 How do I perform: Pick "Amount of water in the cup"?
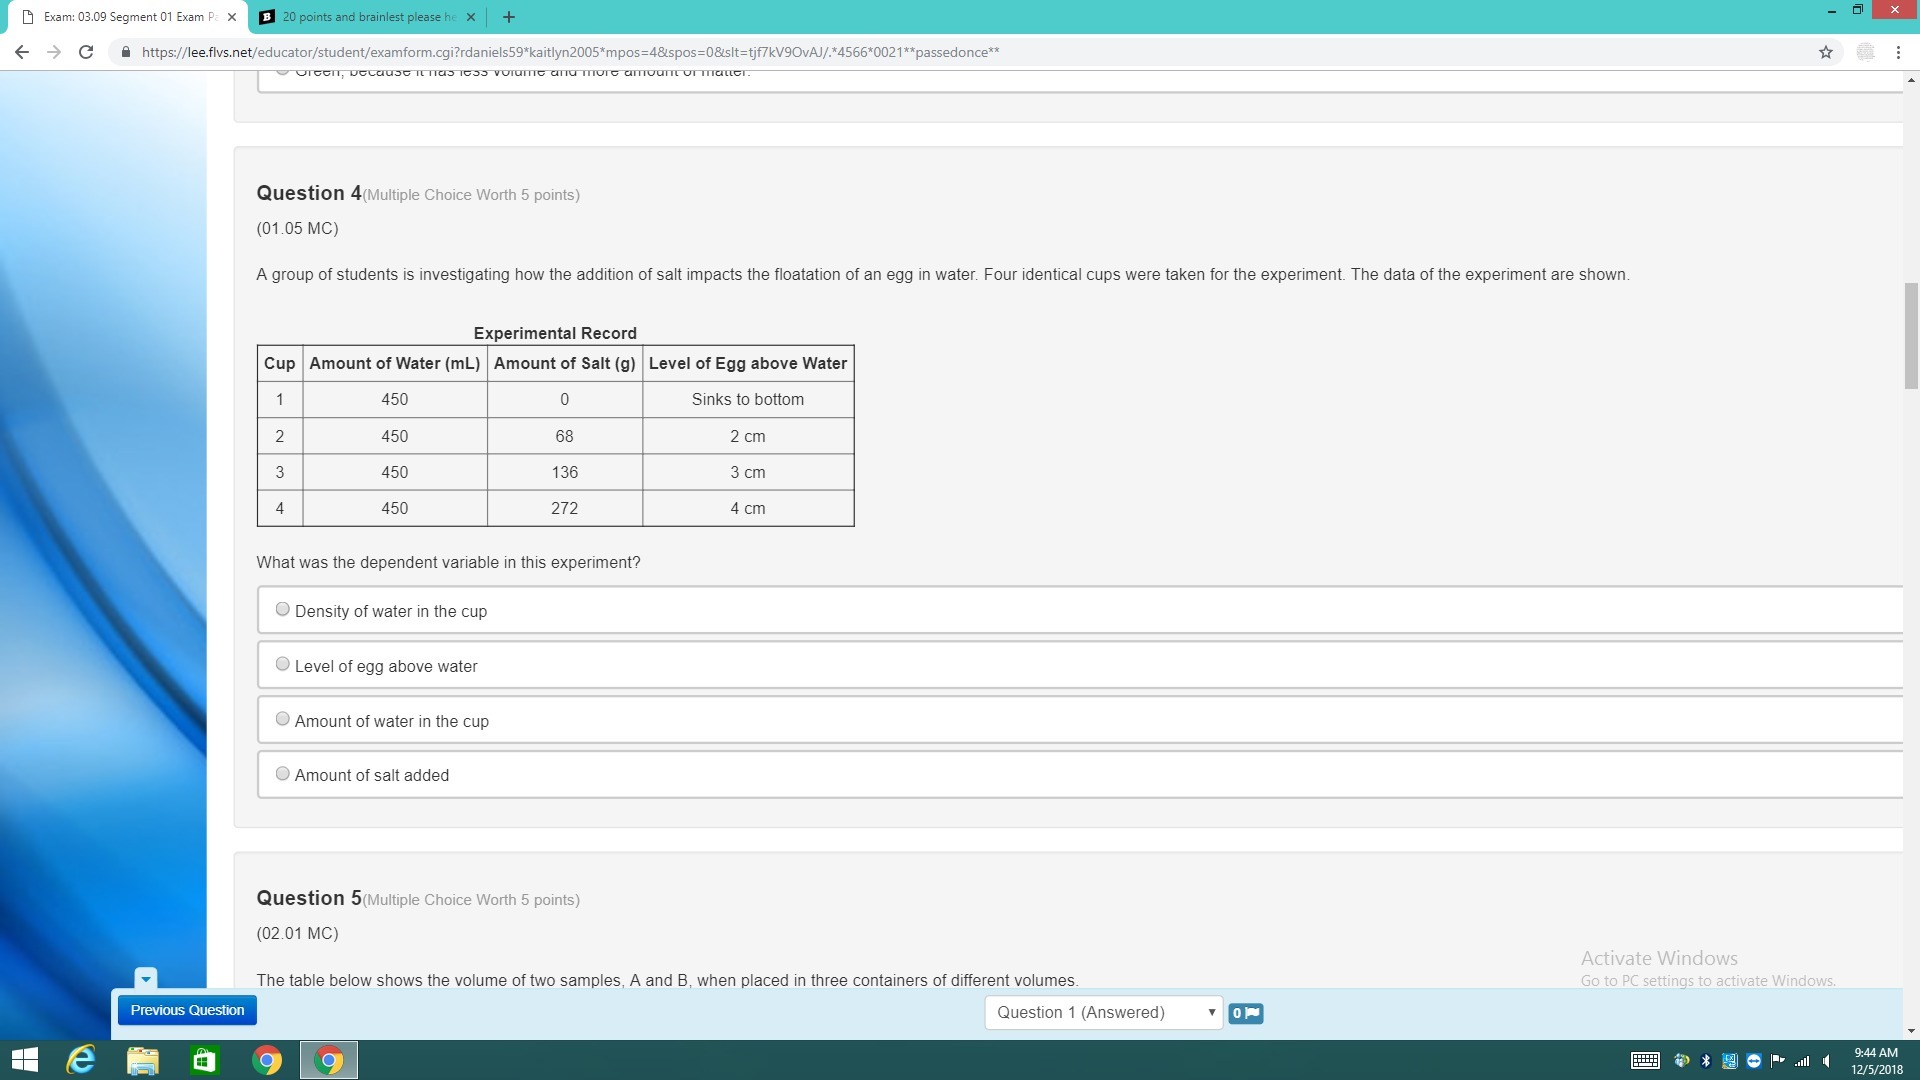(283, 719)
